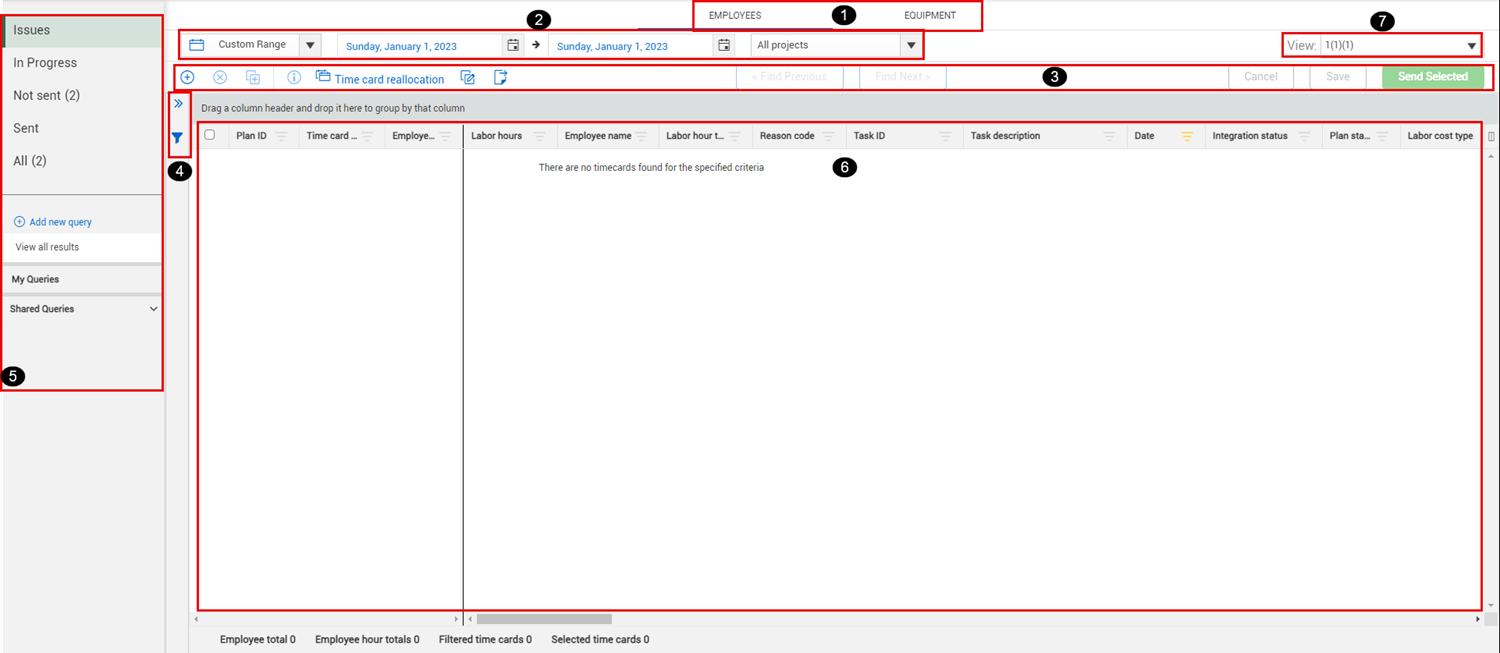Tick the select-all checkbox in grid header
The height and width of the screenshot is (653, 1500).
point(209,135)
